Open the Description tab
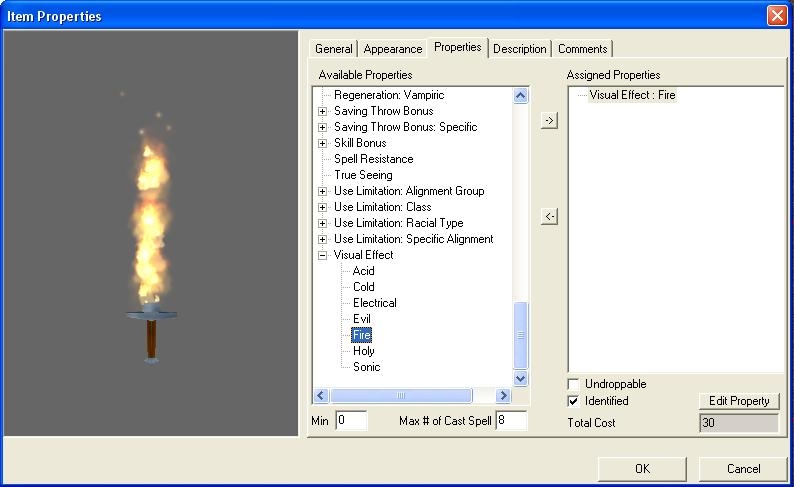The image size is (794, 487). point(519,49)
